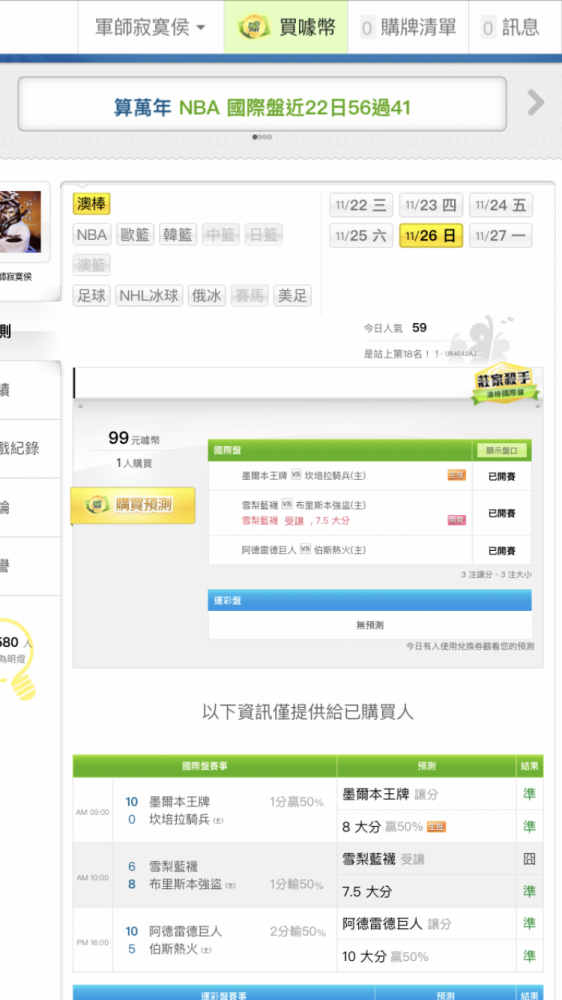Click 雪梨藍襪 受讓，7.5 大分 red text
Viewport: 562px width, 1000px height.
tap(295, 521)
